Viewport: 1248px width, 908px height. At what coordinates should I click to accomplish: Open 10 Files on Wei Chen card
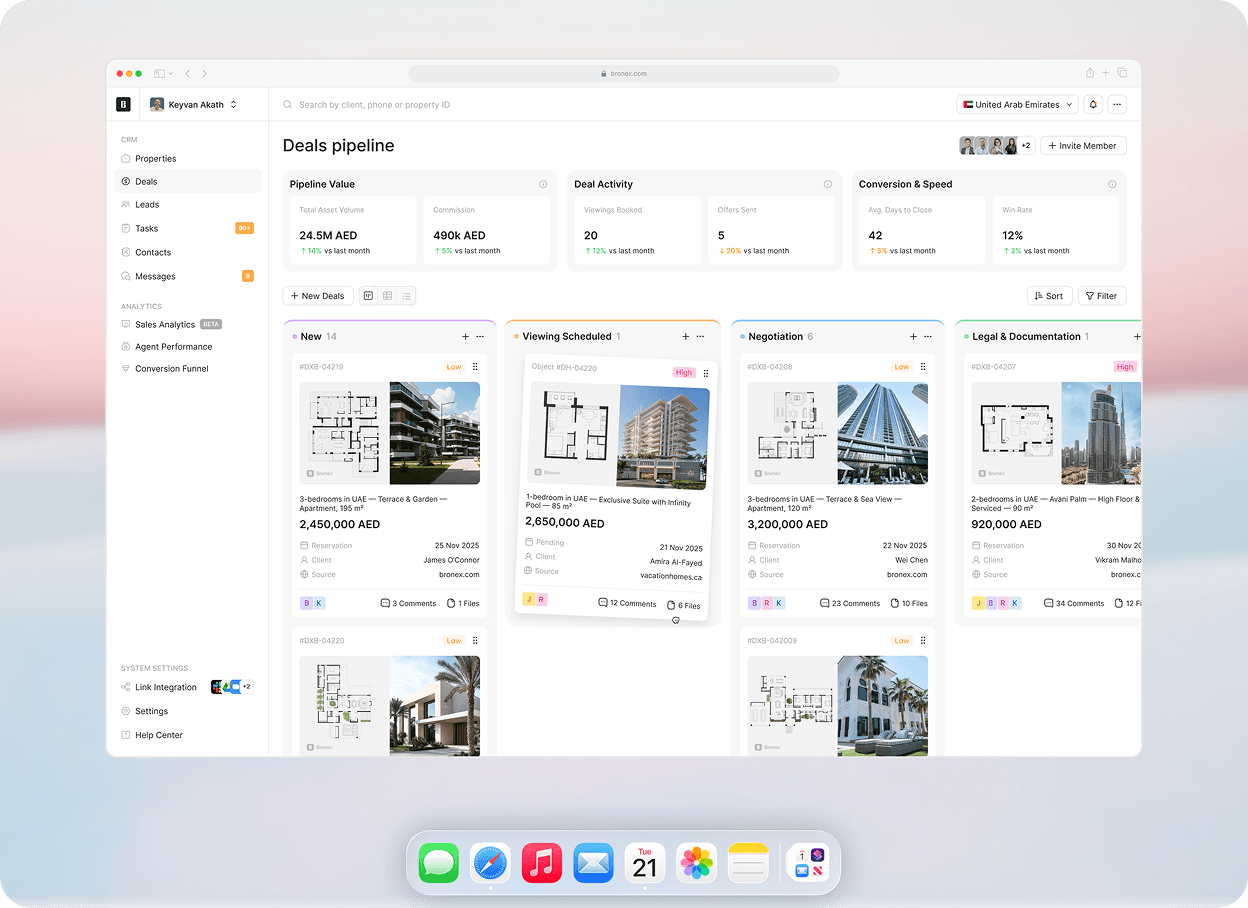coord(909,603)
